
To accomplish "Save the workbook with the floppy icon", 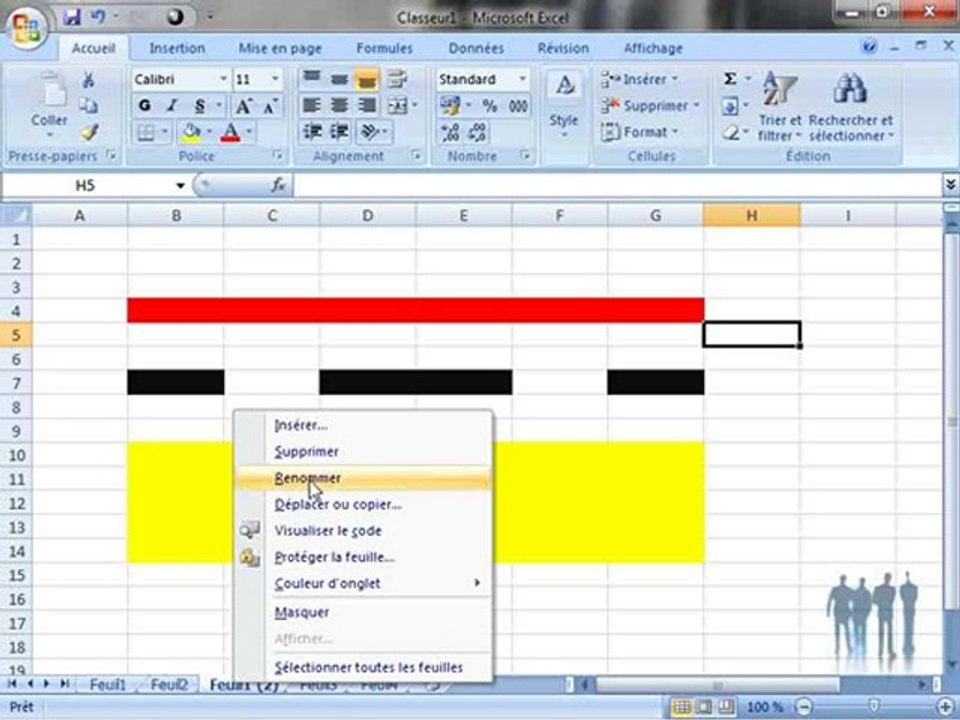I will (72, 17).
